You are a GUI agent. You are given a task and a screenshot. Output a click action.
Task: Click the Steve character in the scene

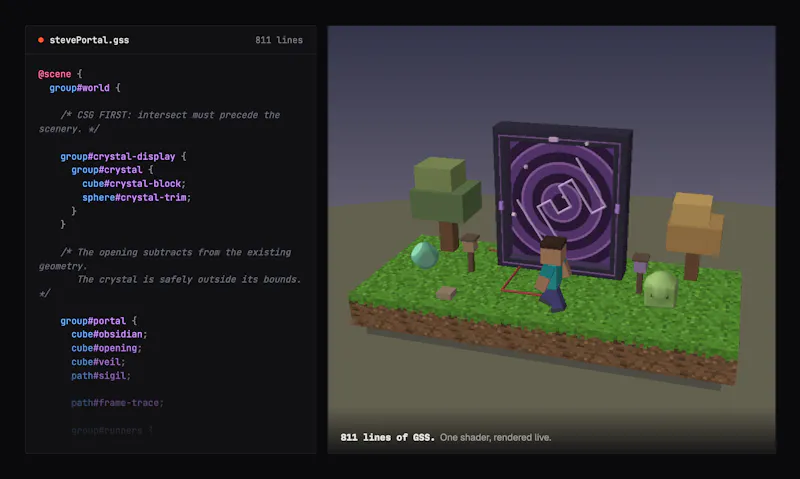click(553, 273)
